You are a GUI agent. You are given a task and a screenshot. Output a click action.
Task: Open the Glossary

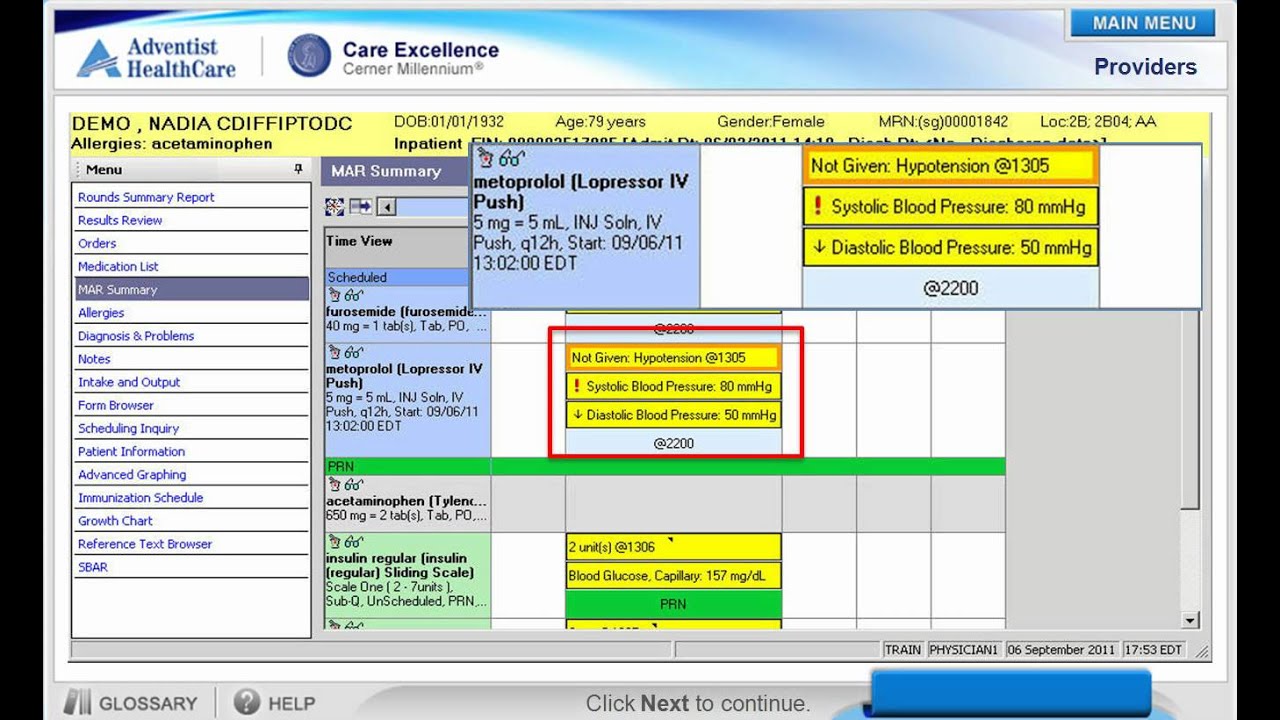130,703
